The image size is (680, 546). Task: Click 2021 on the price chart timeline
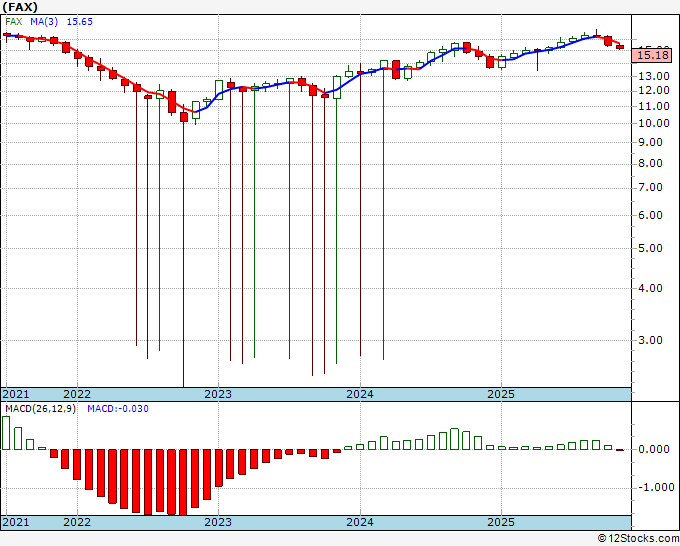coord(16,394)
